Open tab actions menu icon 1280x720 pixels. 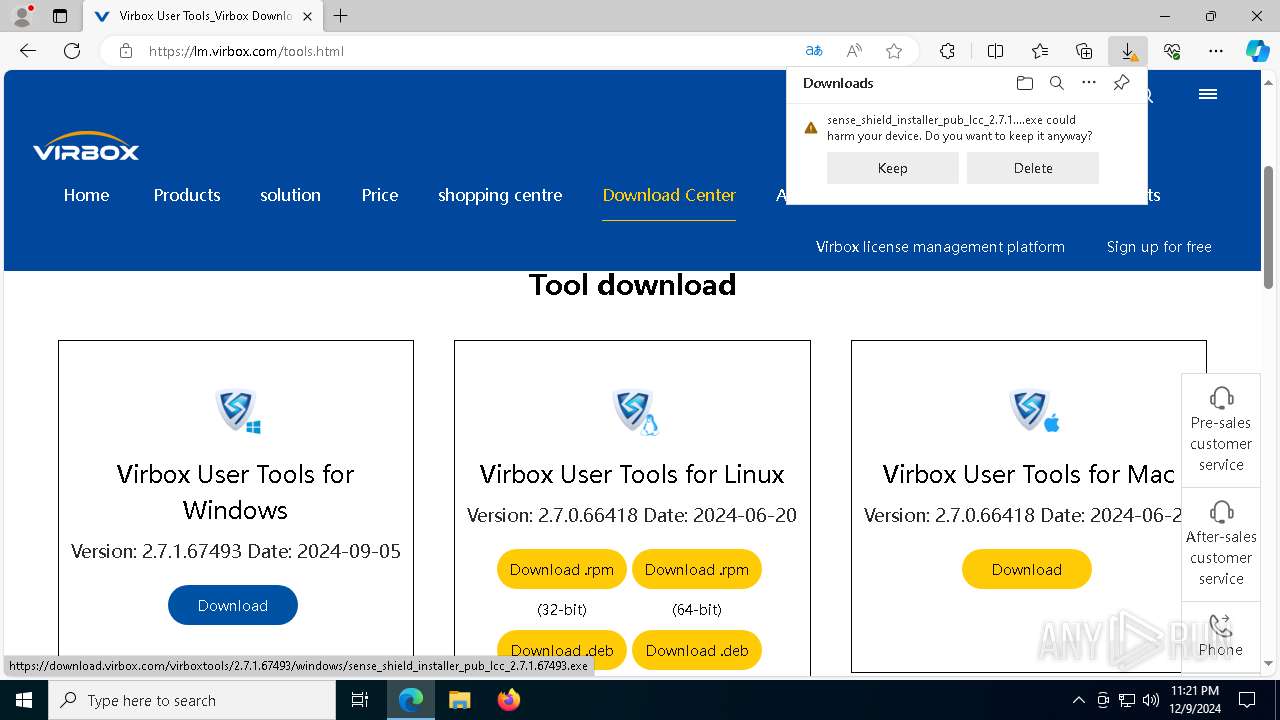(60, 16)
